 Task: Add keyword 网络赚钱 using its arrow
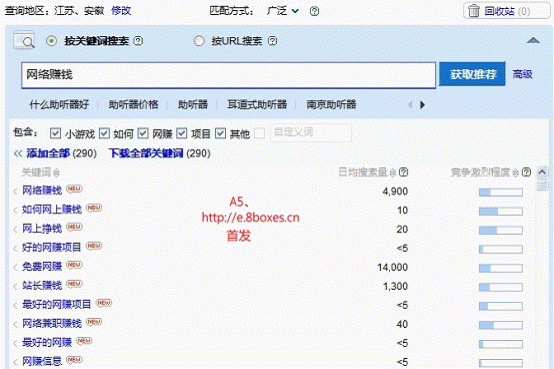click(15, 192)
